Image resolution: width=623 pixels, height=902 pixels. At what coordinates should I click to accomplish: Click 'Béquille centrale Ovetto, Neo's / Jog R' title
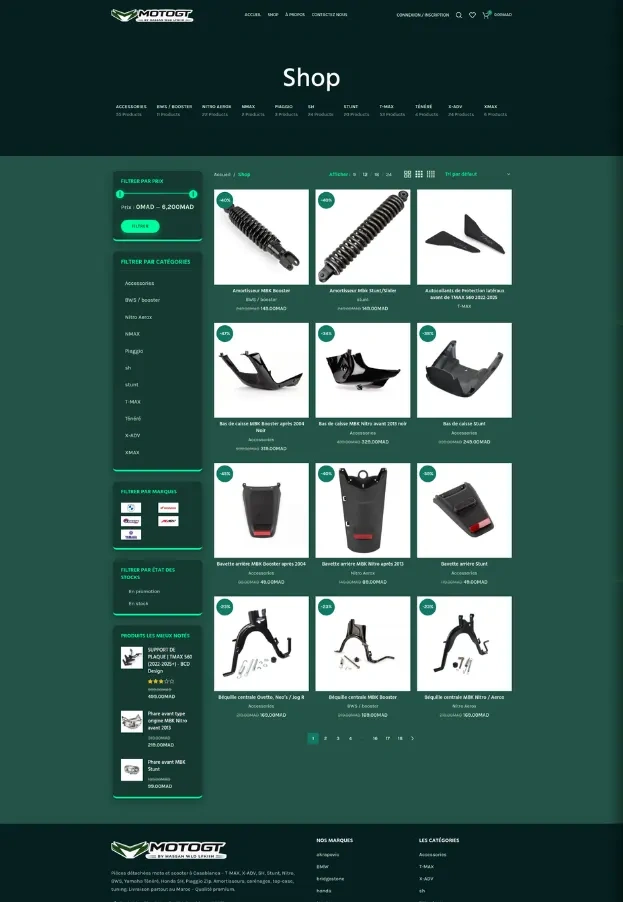[261, 697]
